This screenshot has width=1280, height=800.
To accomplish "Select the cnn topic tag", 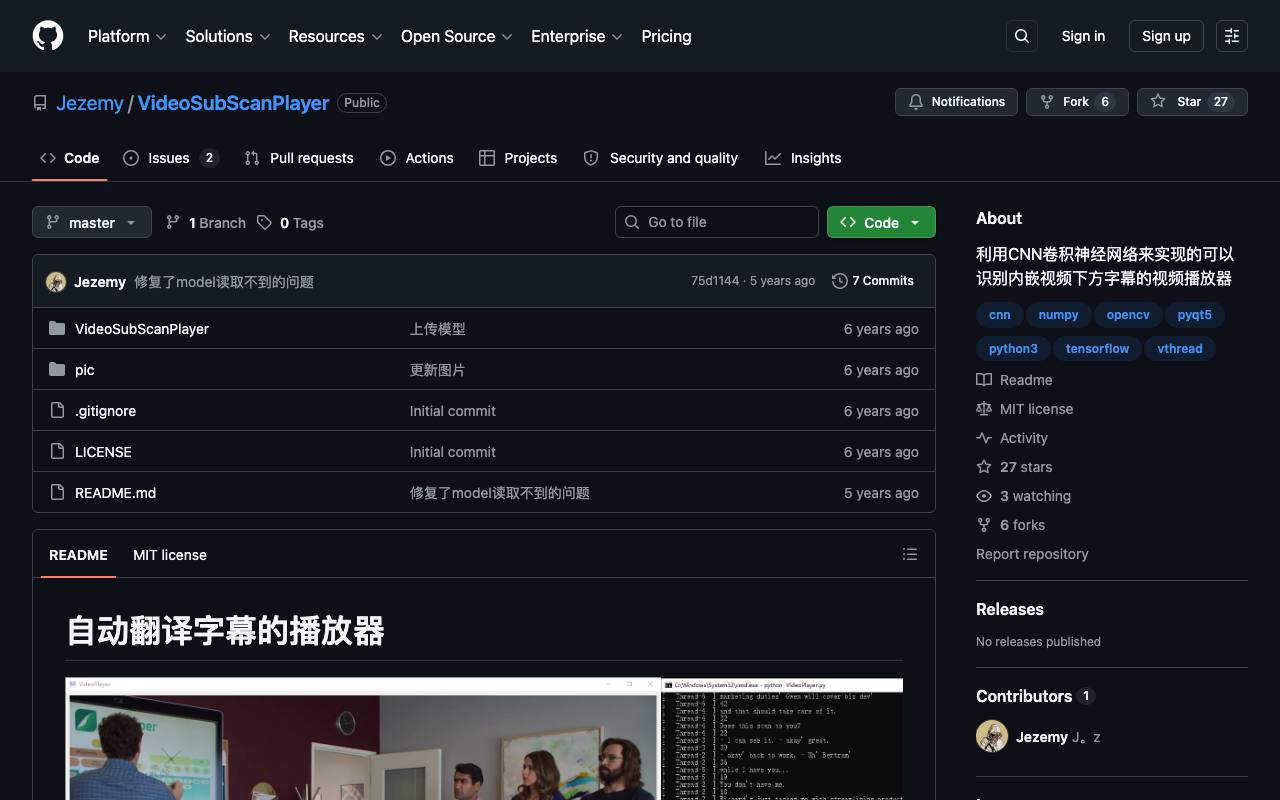I will coord(999,315).
